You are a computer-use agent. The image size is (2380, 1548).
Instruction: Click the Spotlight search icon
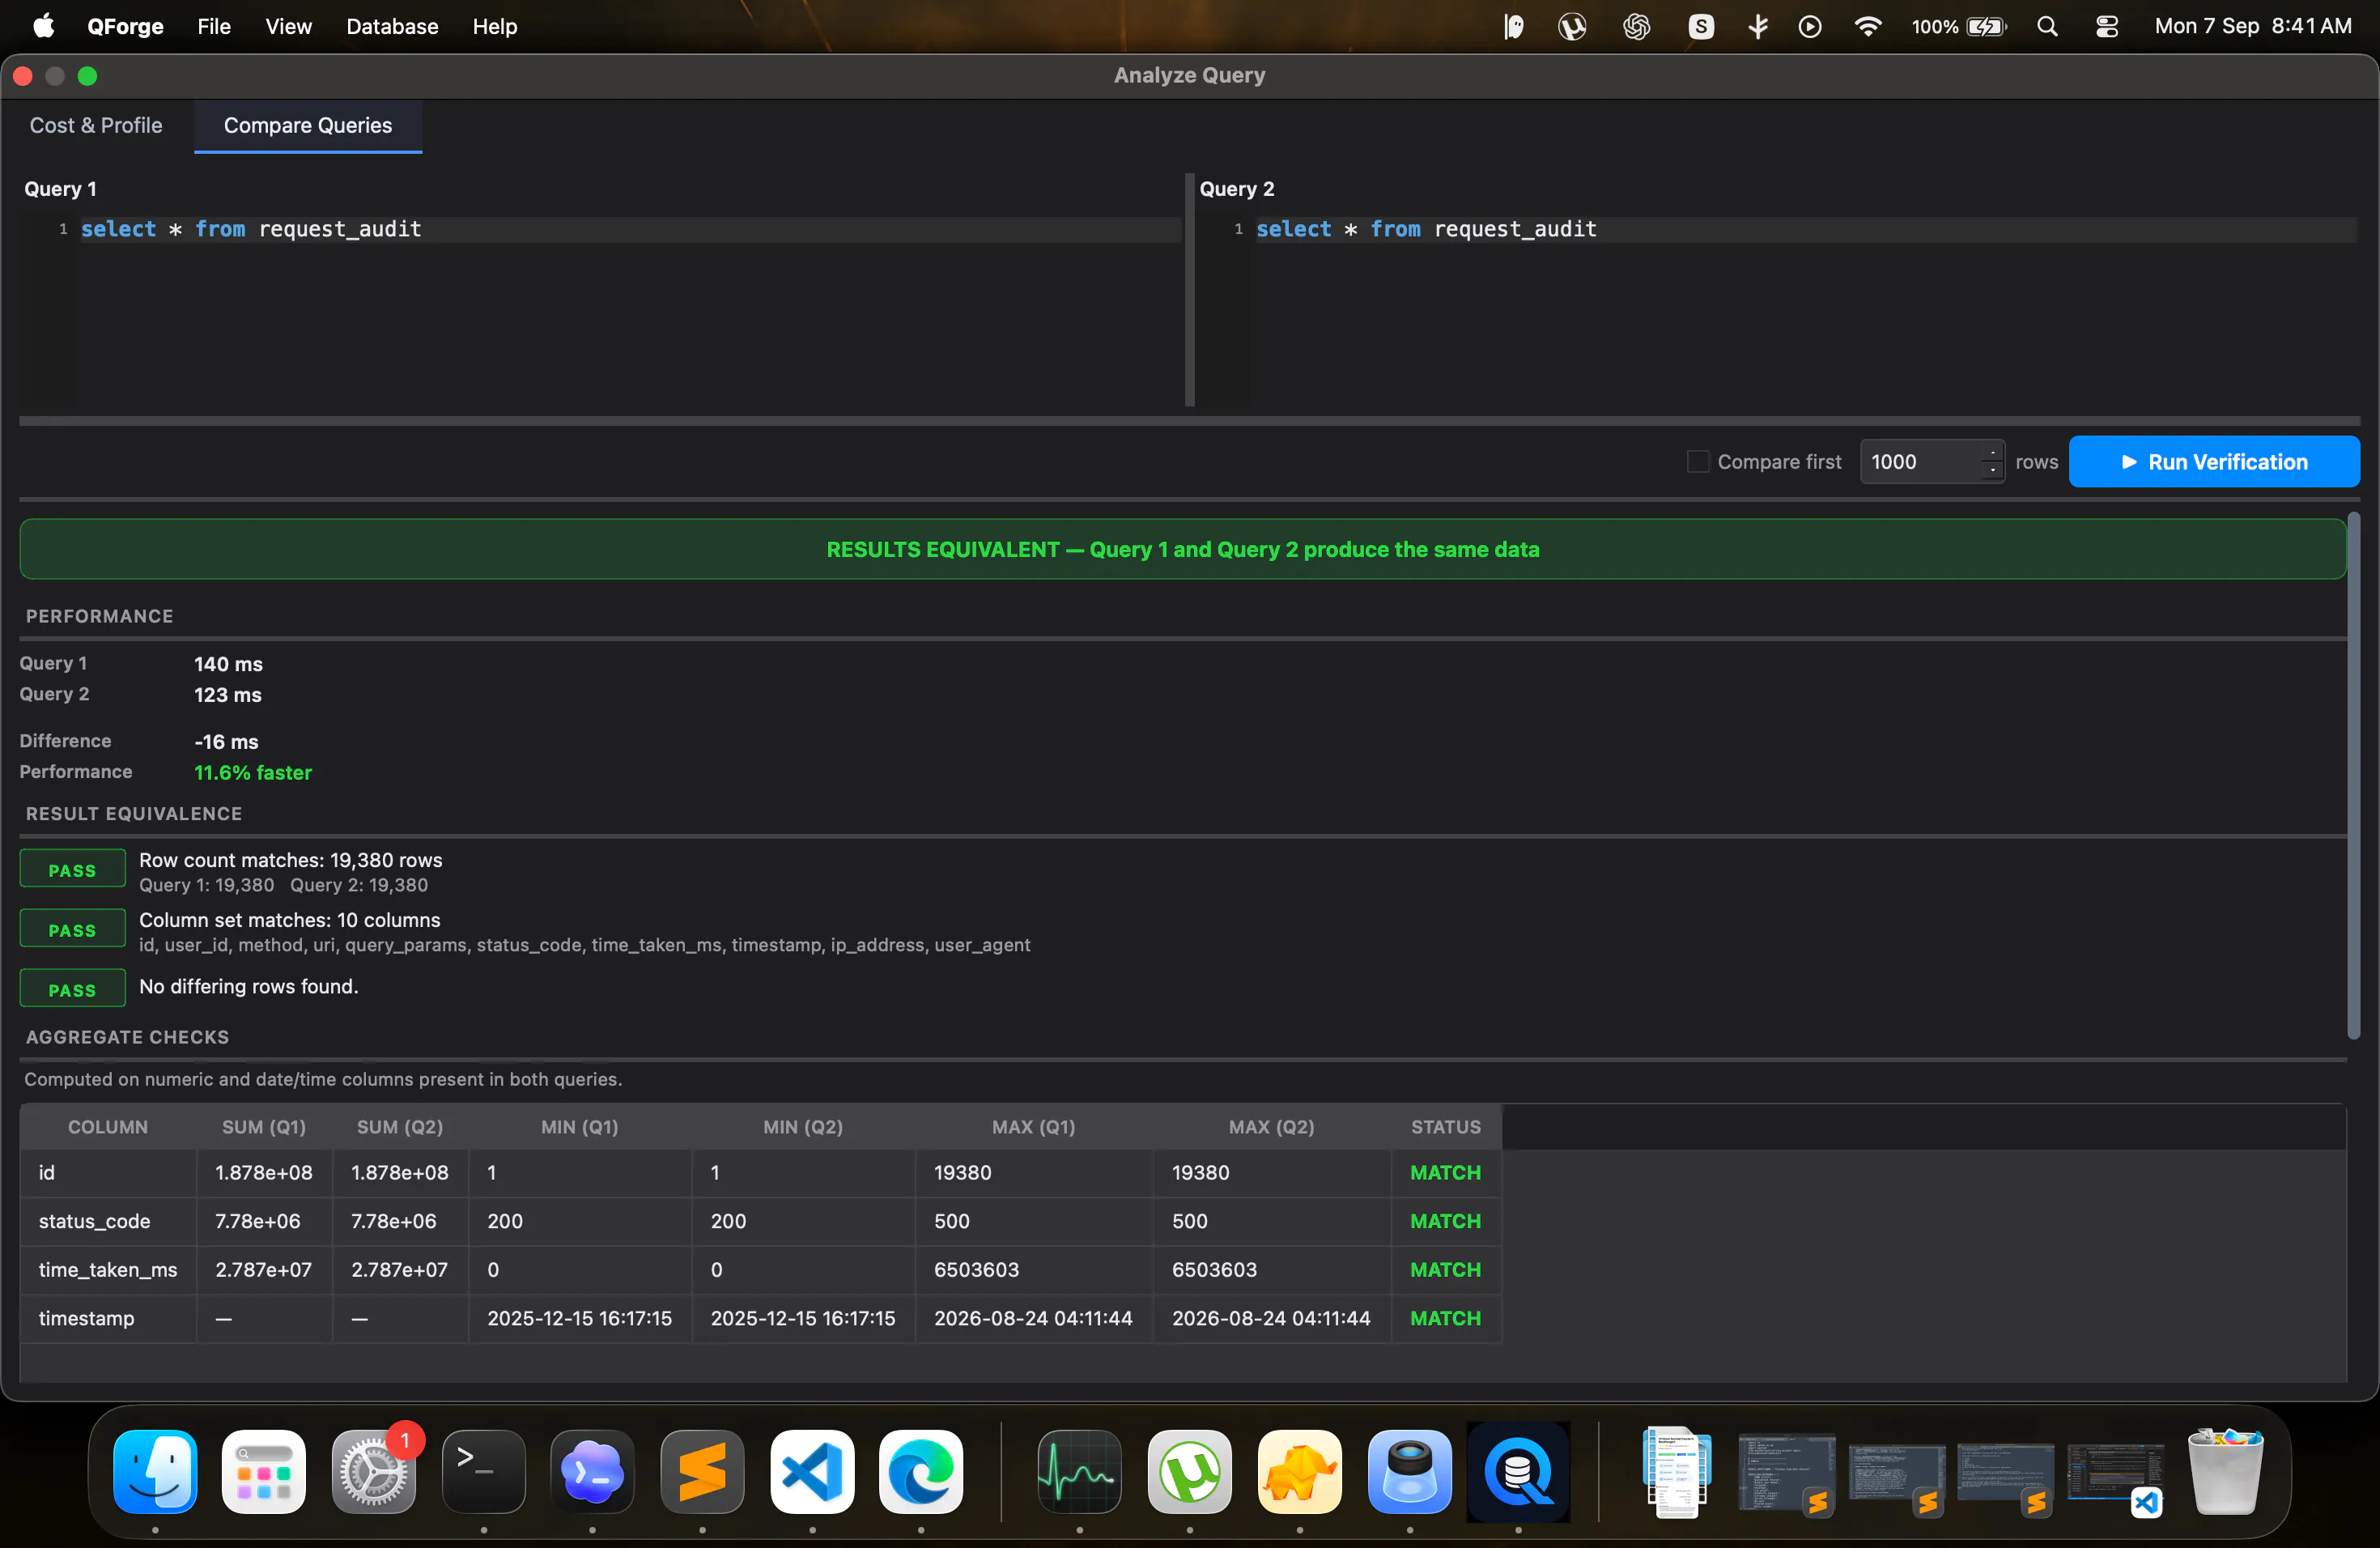[2047, 27]
